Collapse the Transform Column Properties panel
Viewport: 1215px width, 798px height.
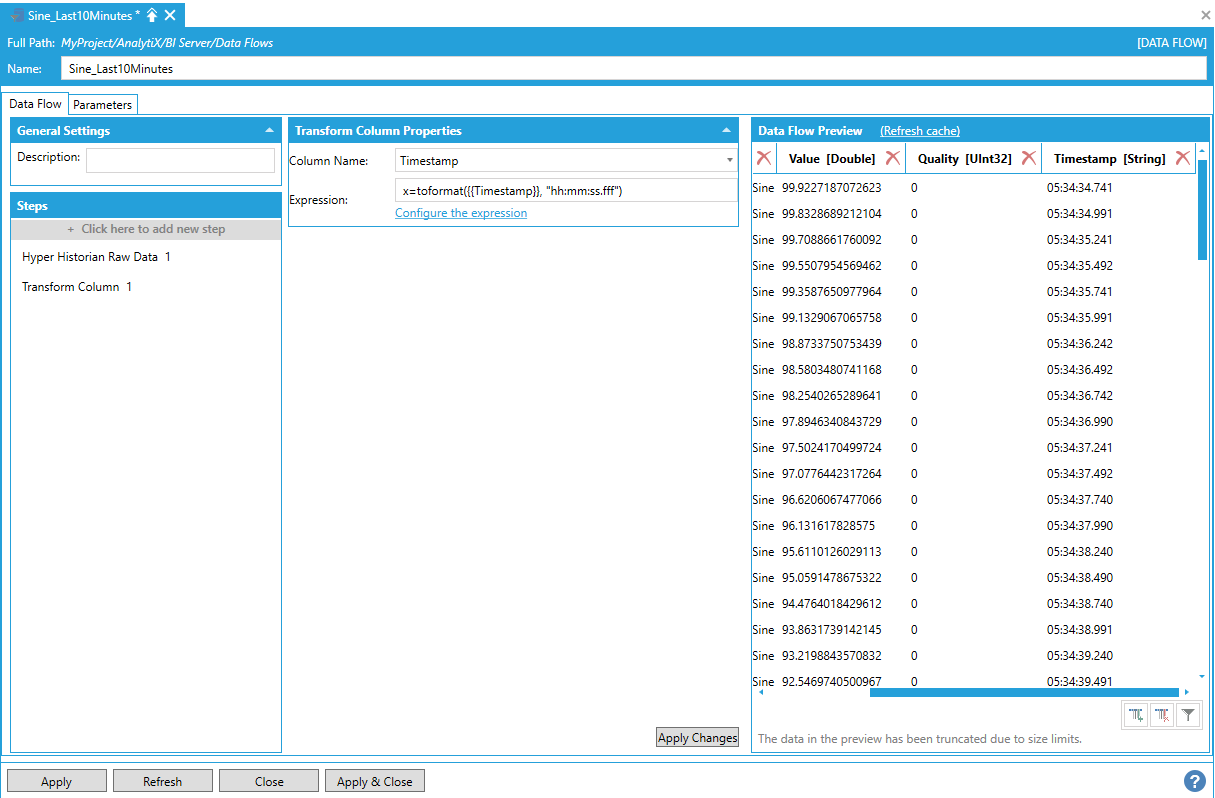pos(726,131)
